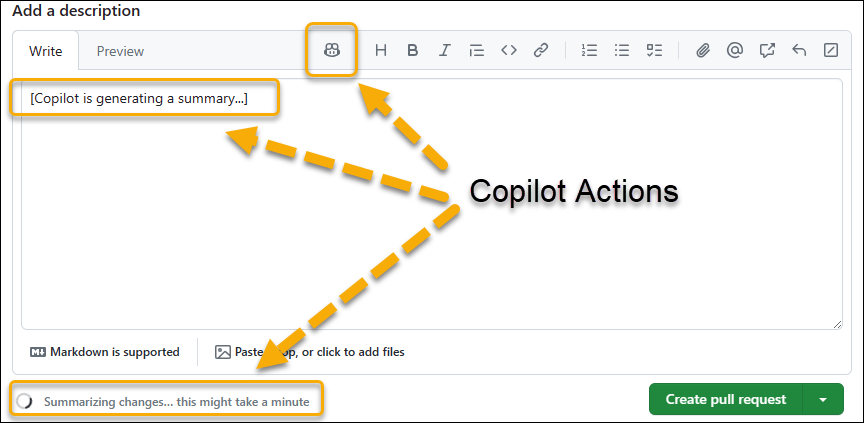
Task: Insert a heading with H icon
Action: (380, 51)
